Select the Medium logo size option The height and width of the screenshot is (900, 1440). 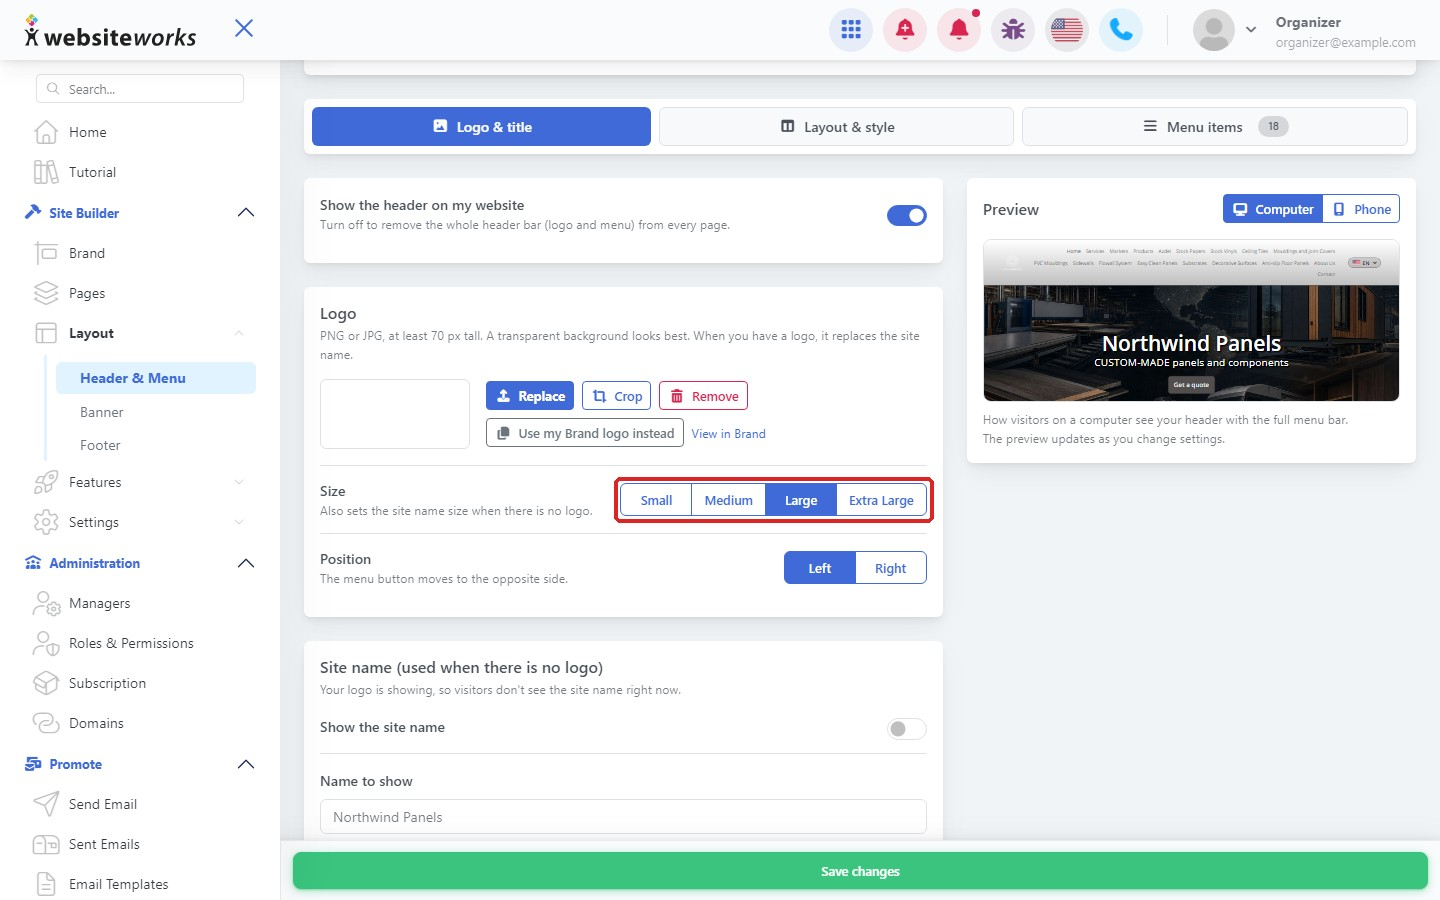tap(728, 500)
